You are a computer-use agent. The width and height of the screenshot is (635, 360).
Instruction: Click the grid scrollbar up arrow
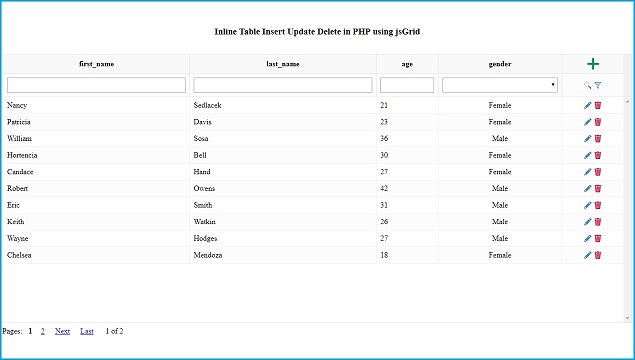point(627,102)
